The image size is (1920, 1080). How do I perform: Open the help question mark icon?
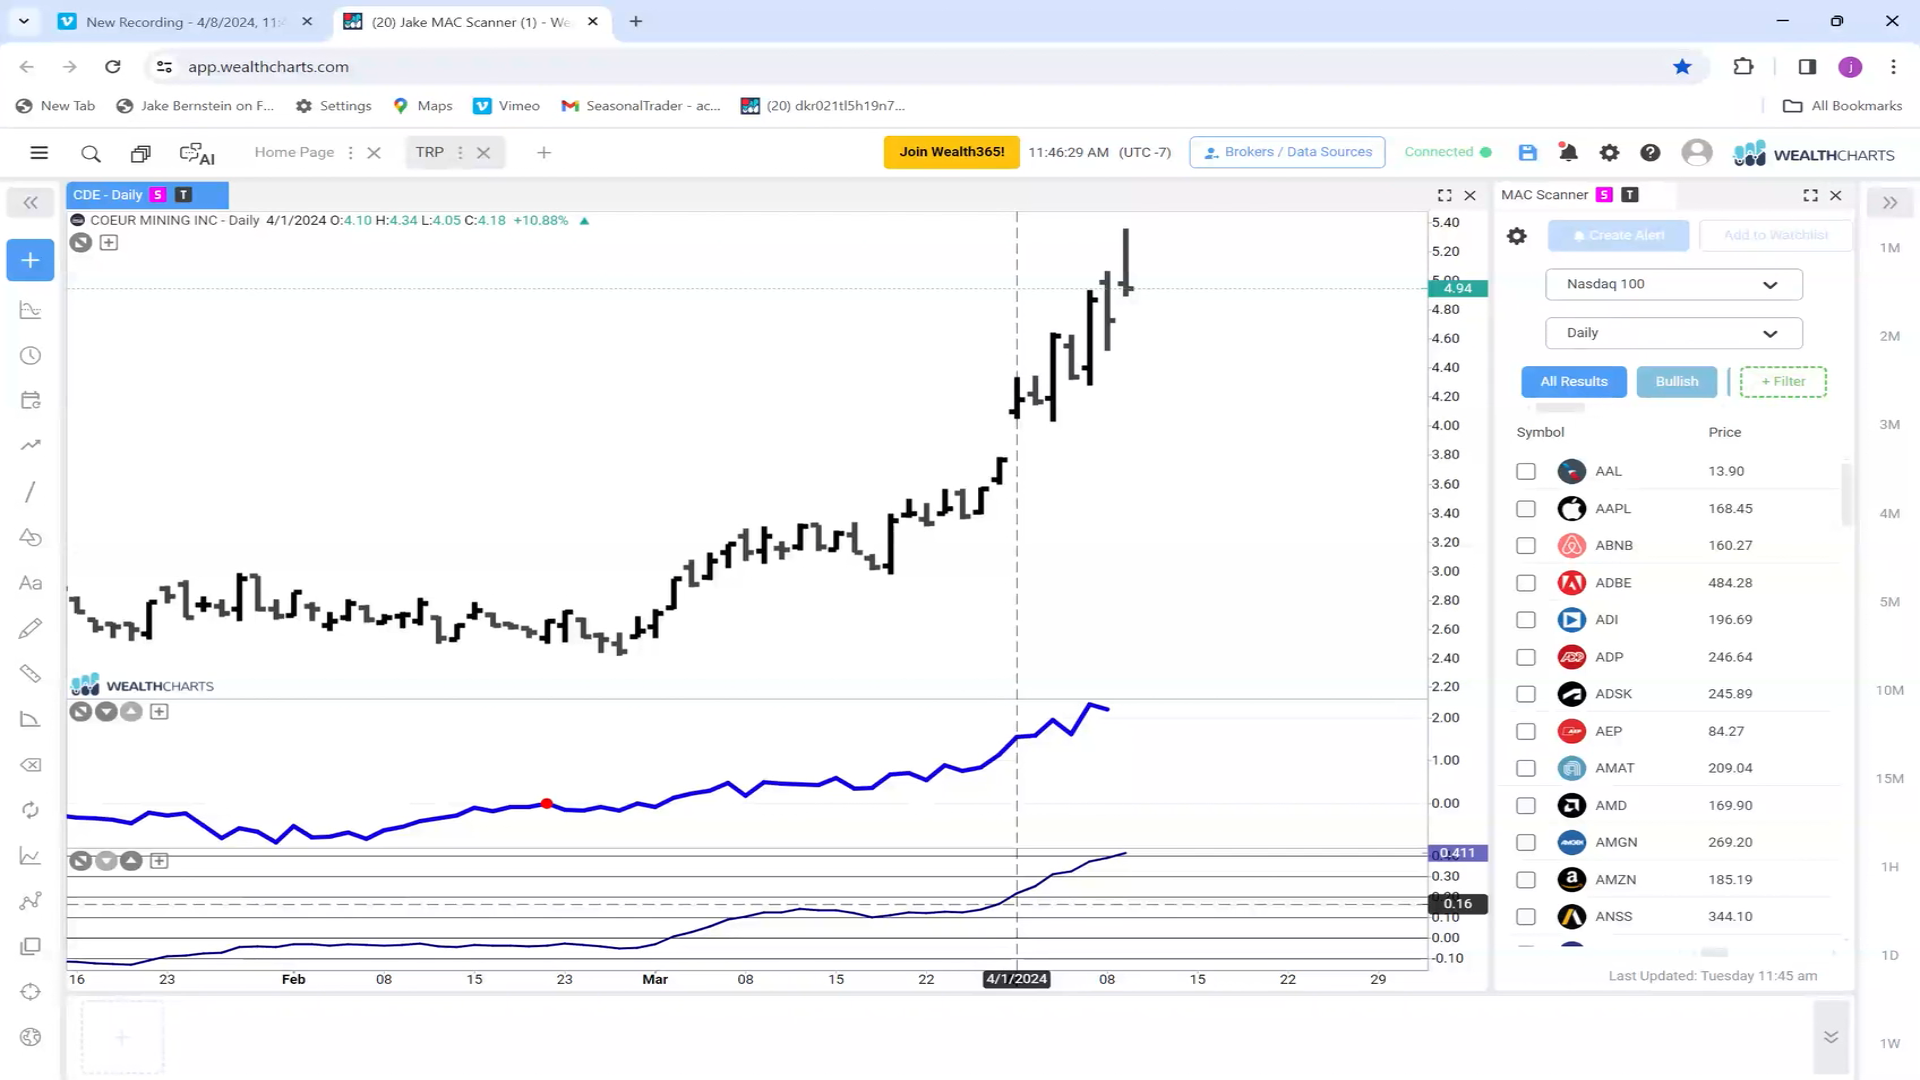(1650, 152)
